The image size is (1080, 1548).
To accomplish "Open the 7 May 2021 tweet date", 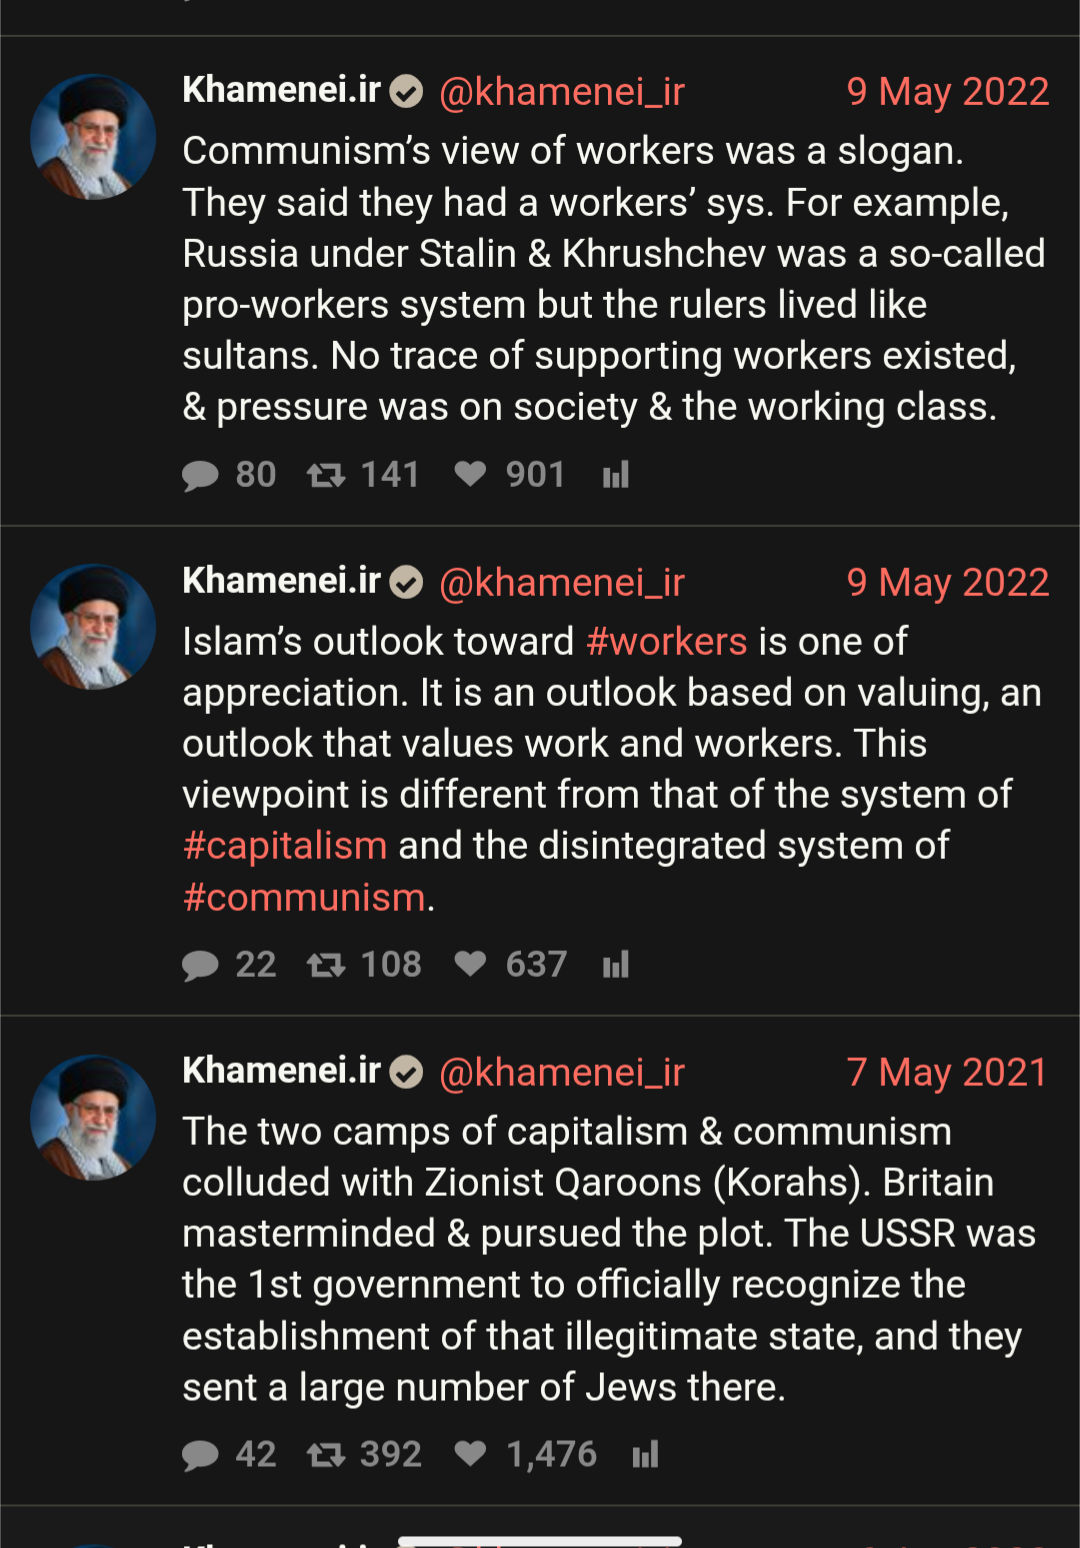I will click(x=946, y=1072).
